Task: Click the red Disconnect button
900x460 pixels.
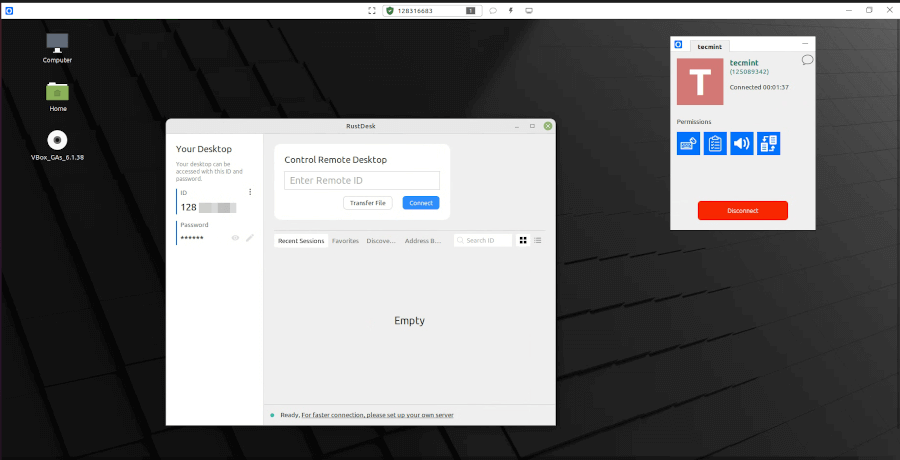Action: coord(743,211)
